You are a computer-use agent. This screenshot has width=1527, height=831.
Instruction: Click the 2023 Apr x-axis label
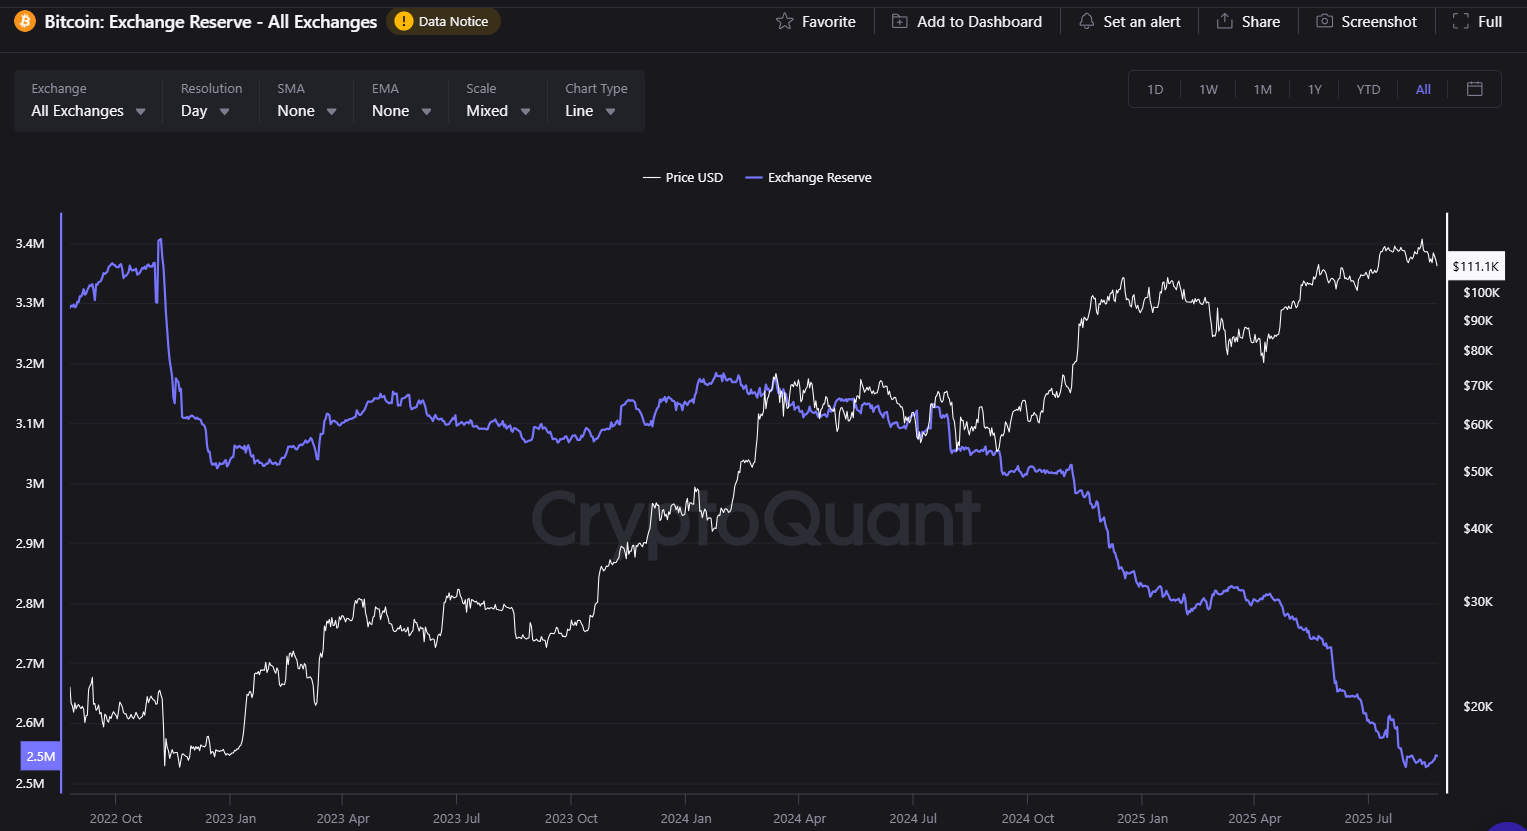pos(343,818)
